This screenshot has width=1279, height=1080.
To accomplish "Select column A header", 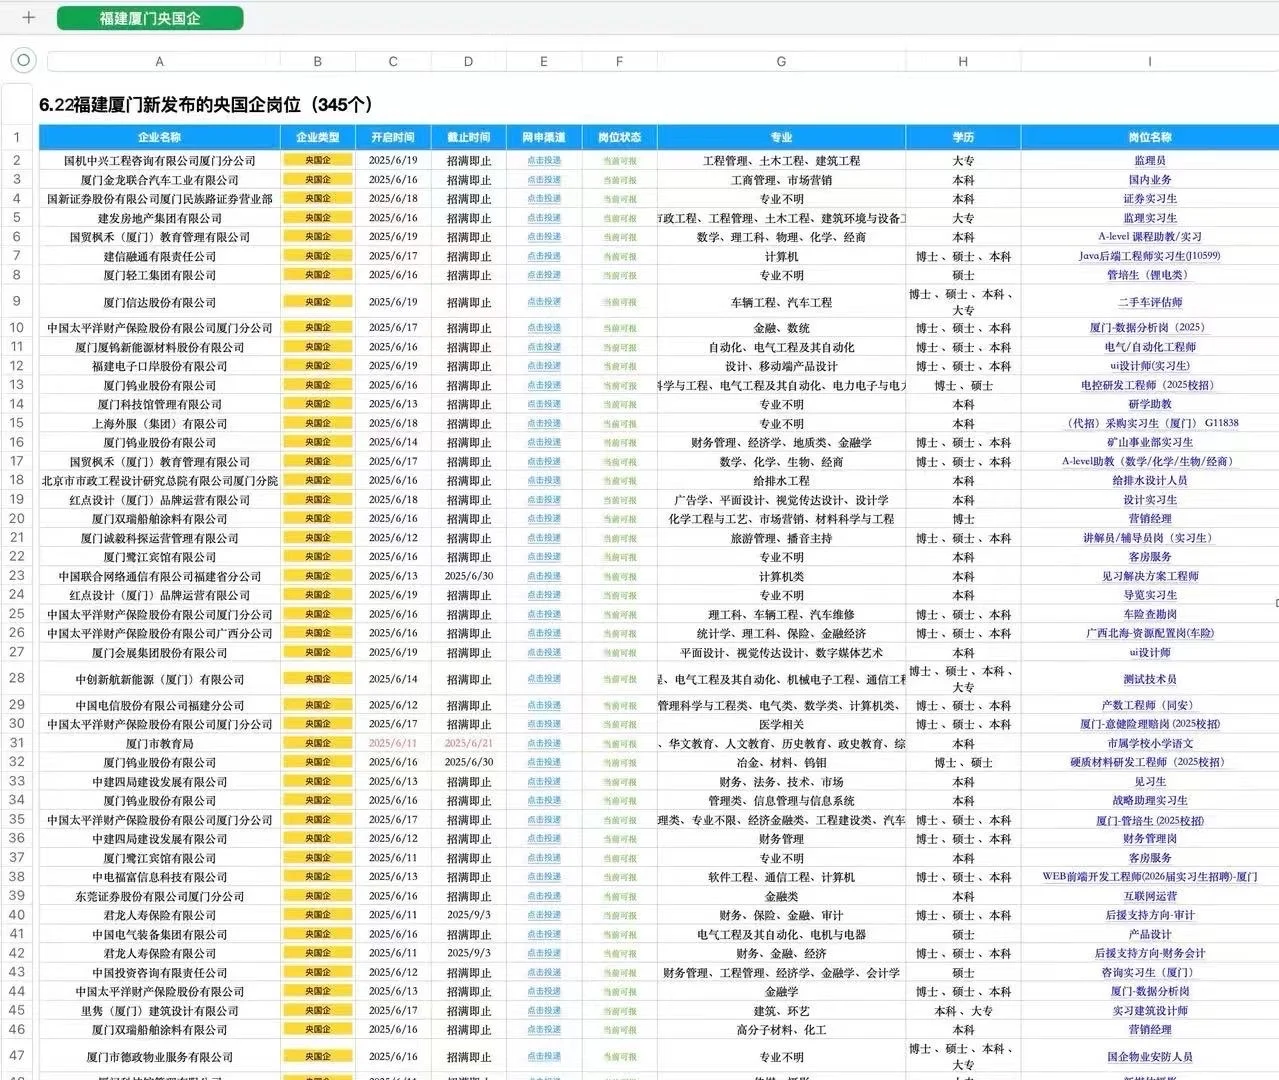I will 160,62.
